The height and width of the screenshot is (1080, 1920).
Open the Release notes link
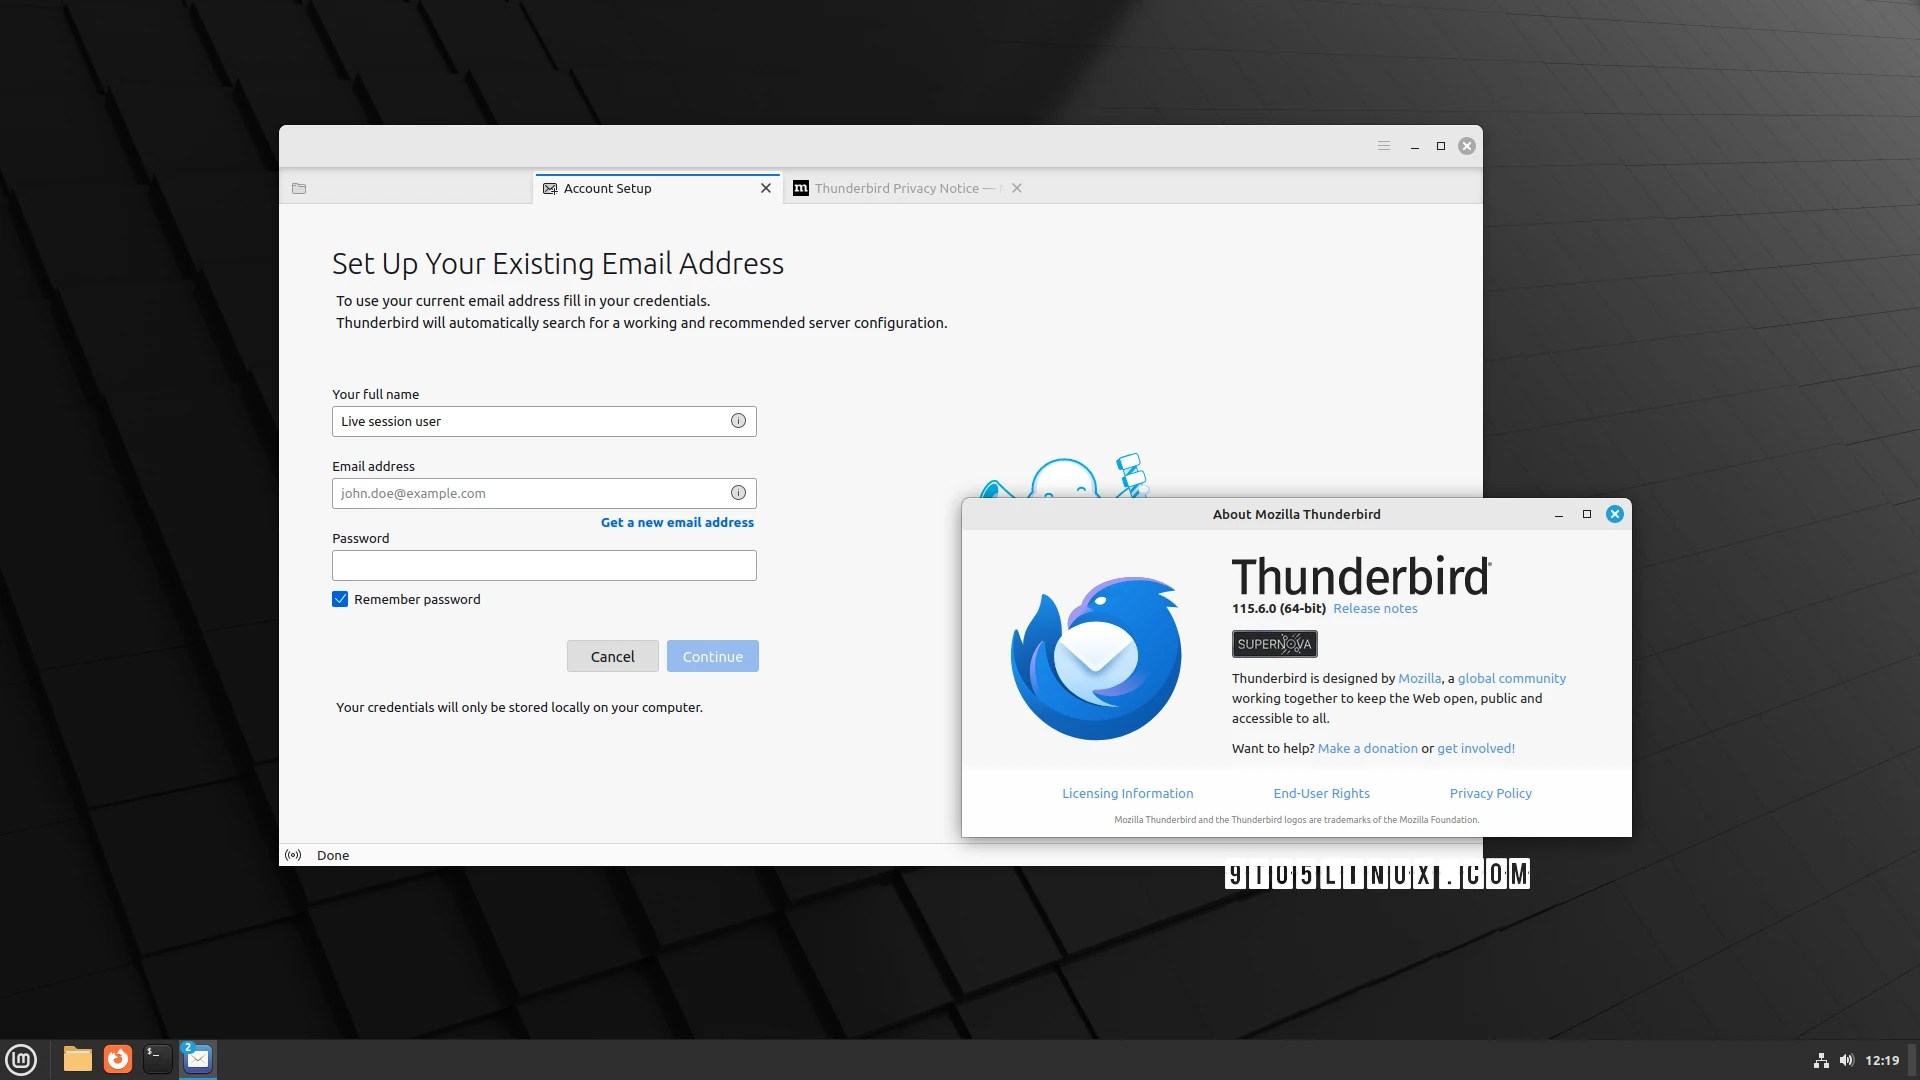pos(1374,608)
